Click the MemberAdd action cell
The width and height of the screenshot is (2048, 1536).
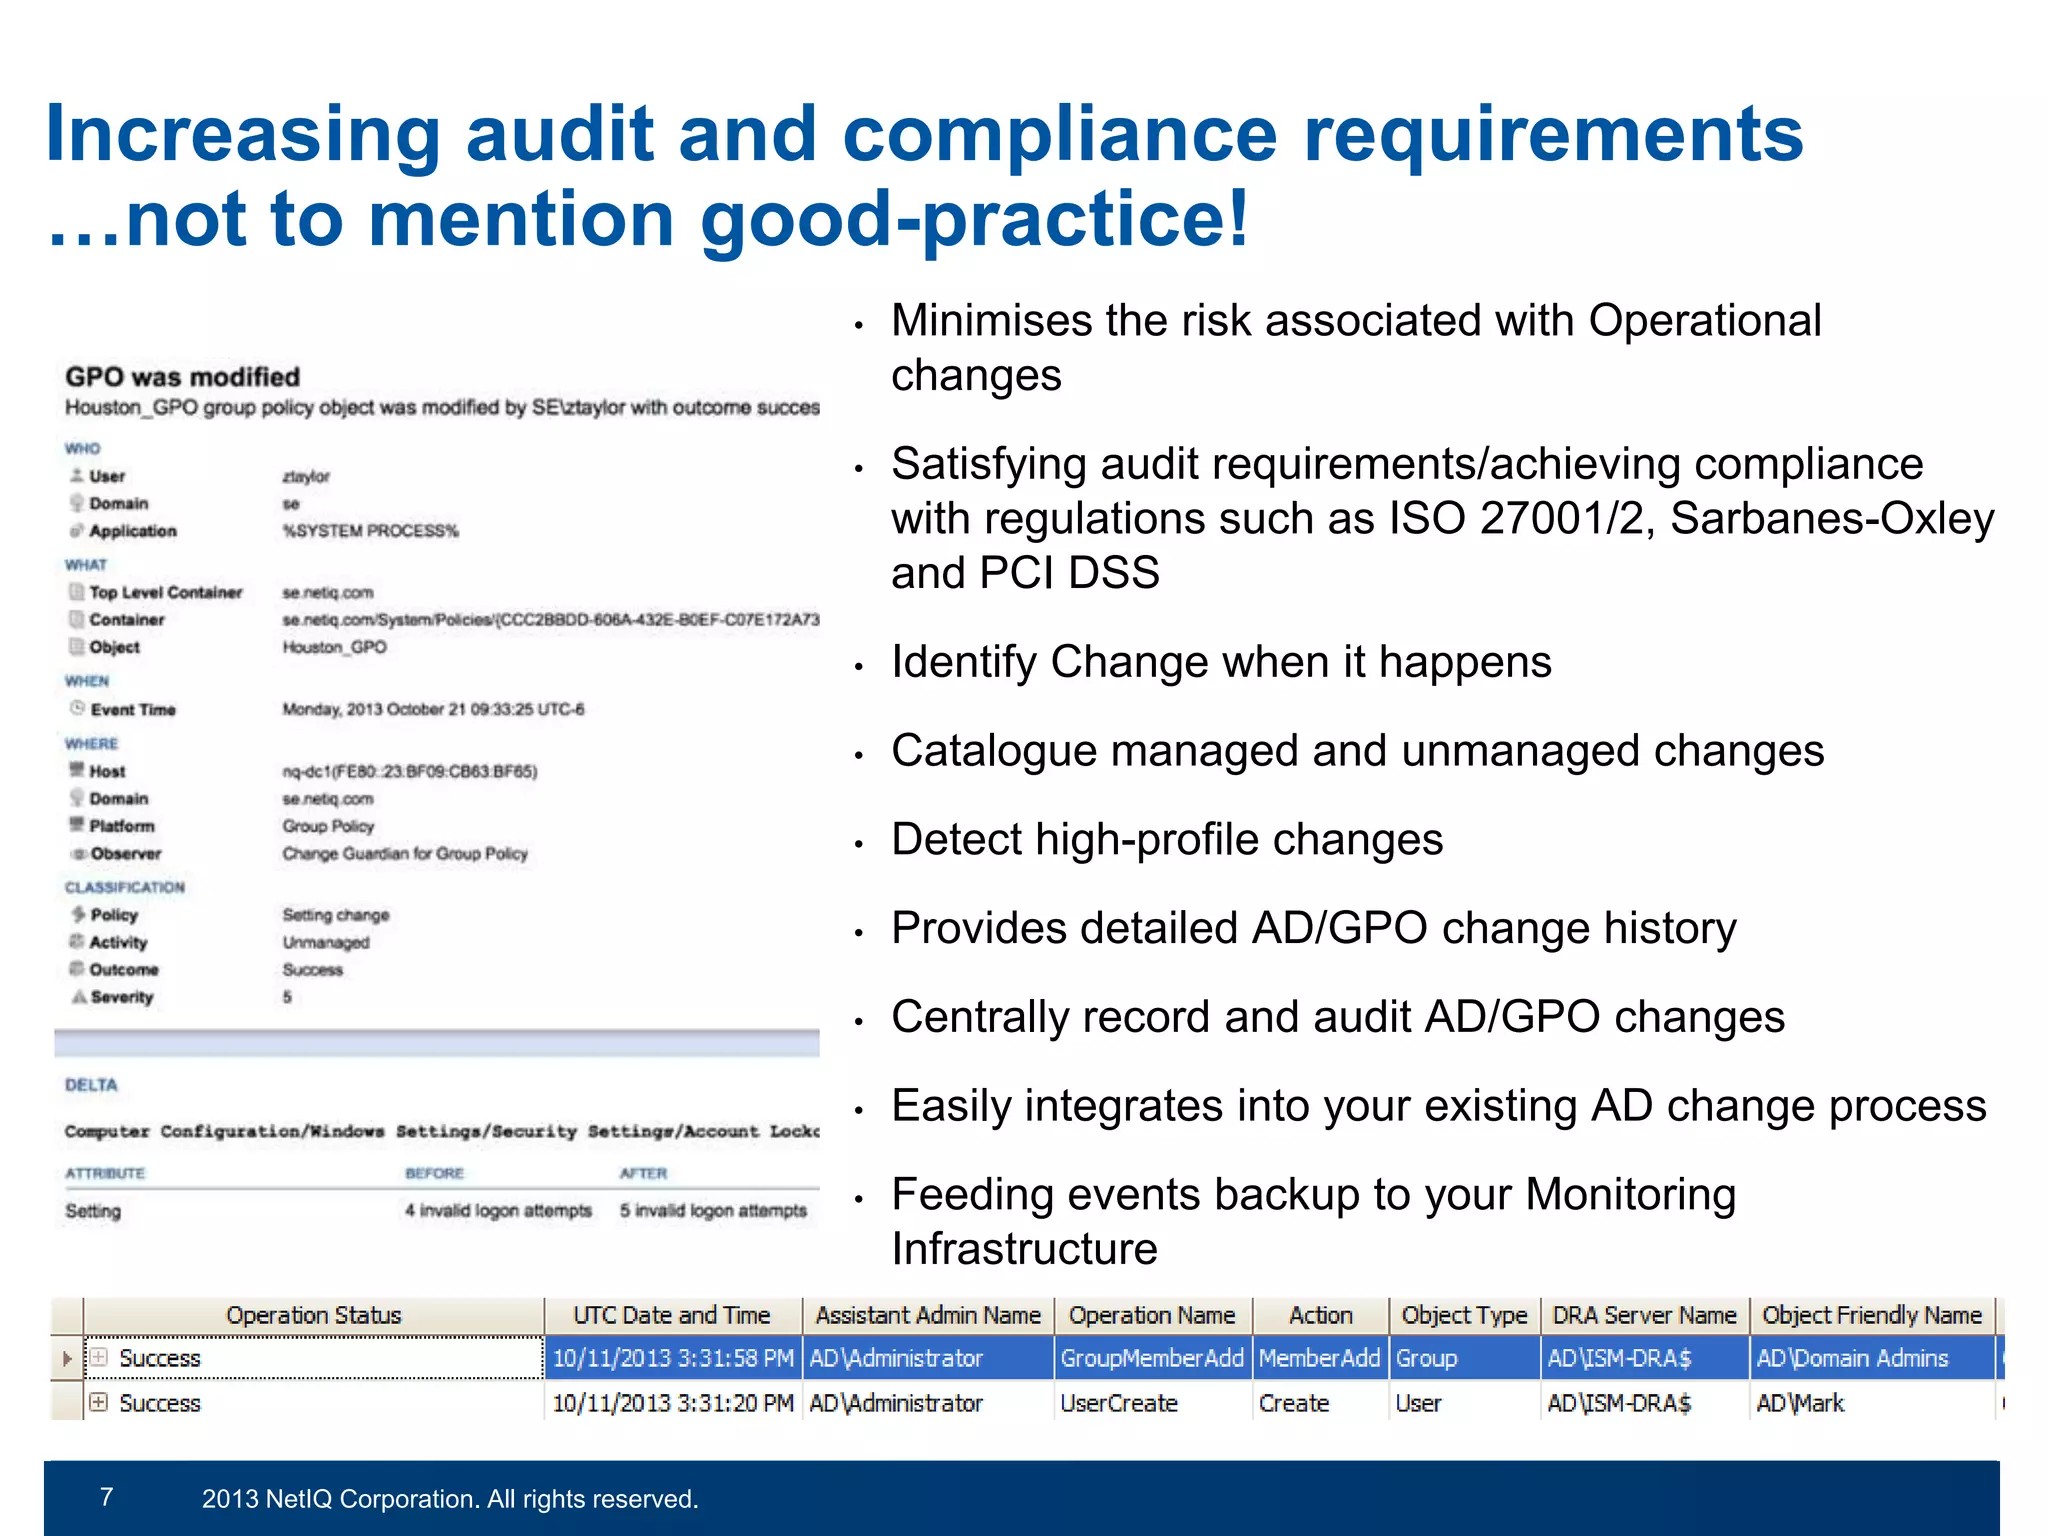(1320, 1358)
